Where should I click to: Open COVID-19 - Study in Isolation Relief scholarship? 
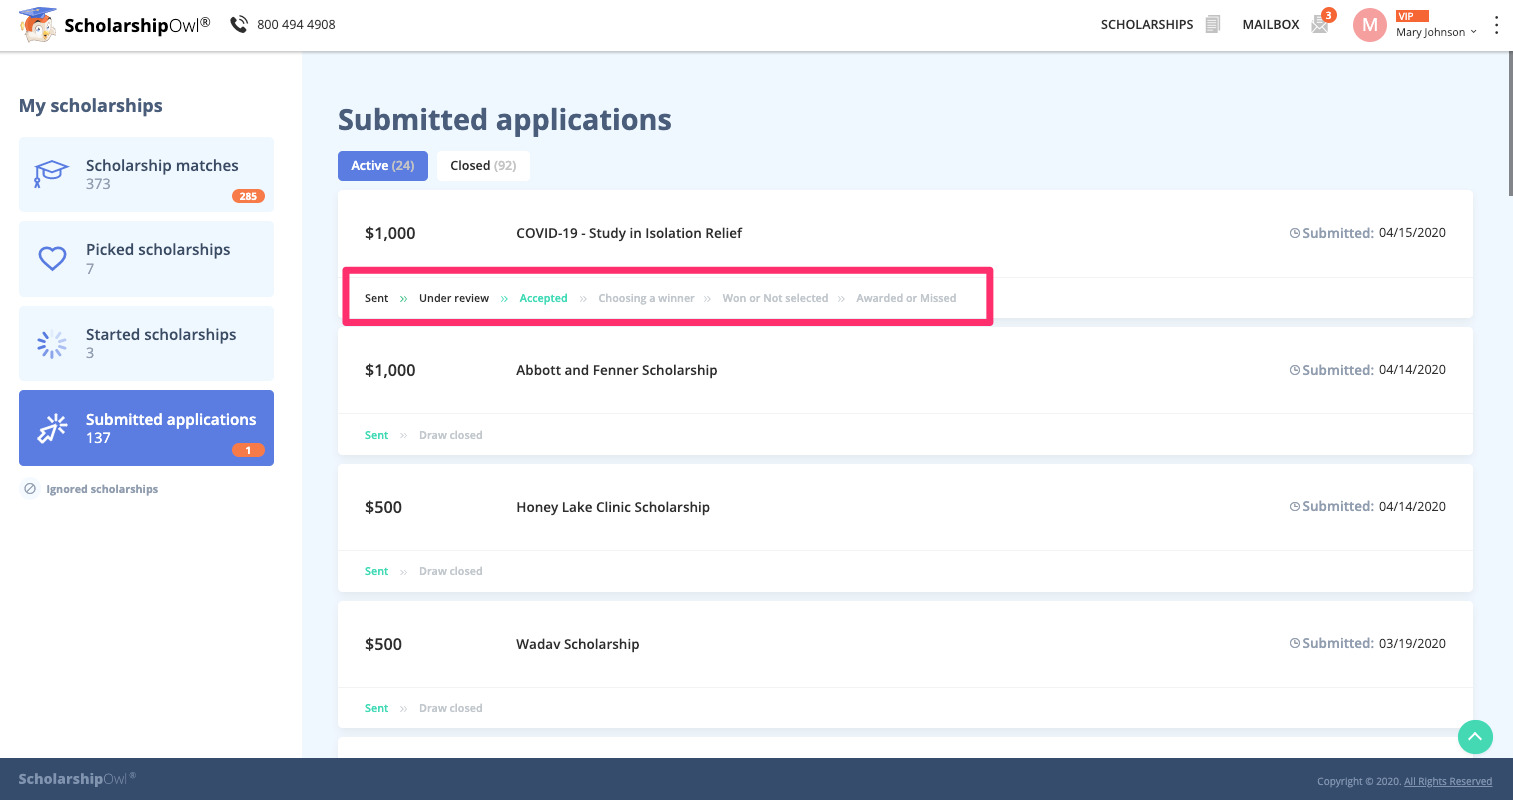[x=629, y=233]
